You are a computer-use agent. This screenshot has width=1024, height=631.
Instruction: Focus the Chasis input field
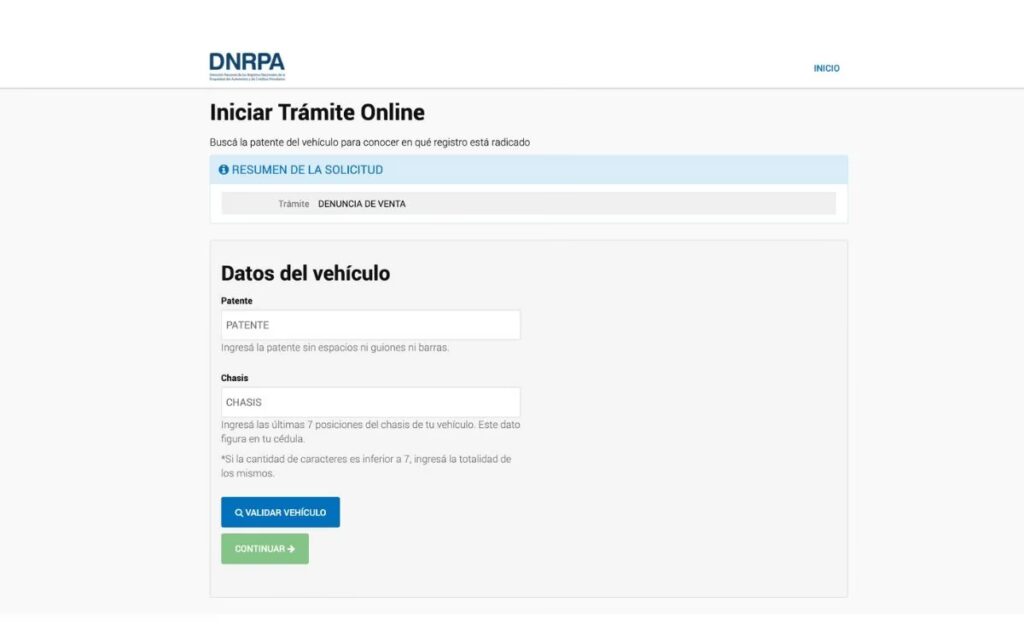pos(370,402)
